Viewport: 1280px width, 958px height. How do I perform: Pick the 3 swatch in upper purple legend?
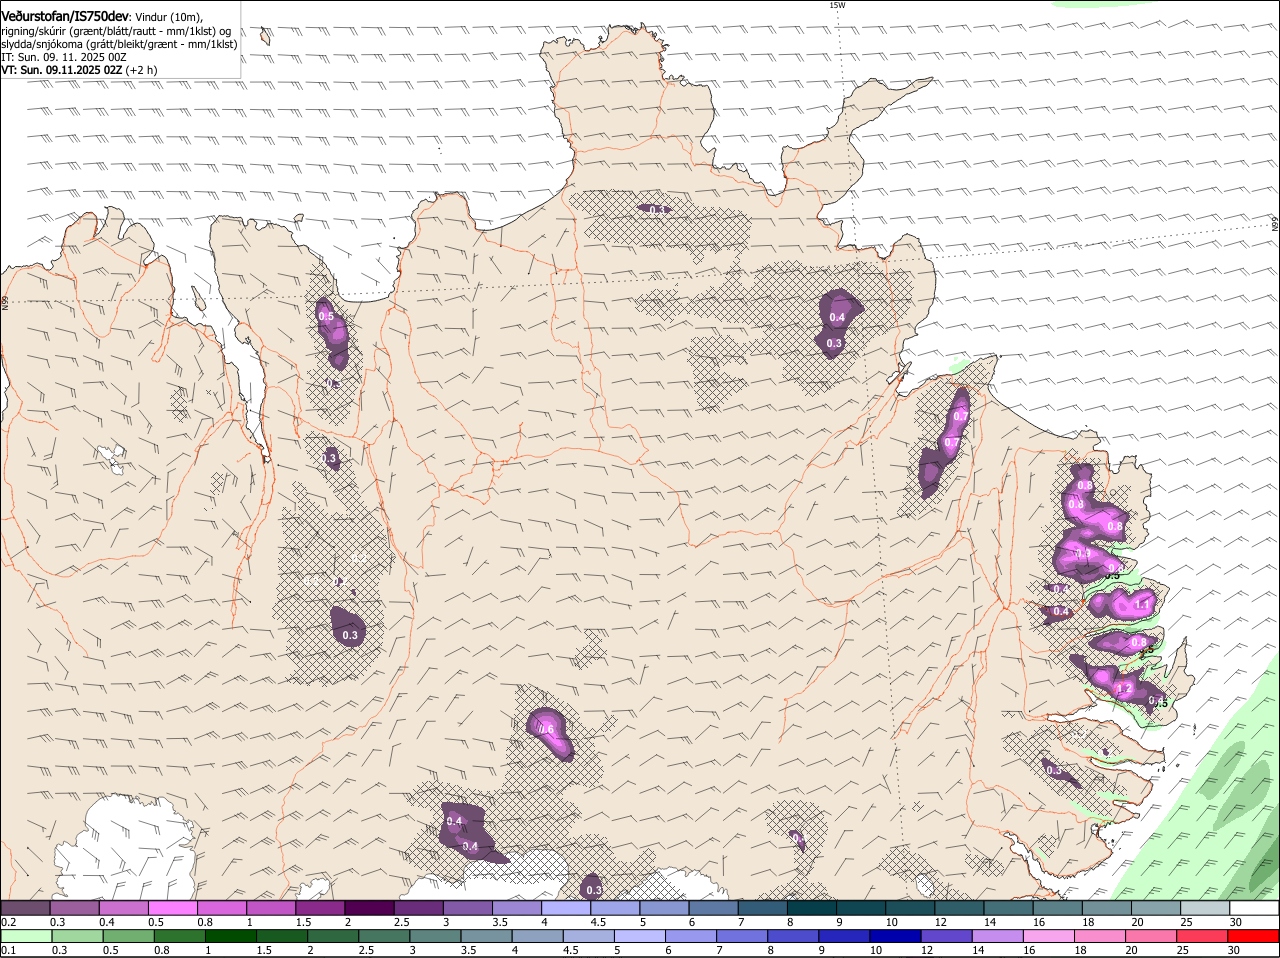coord(467,908)
